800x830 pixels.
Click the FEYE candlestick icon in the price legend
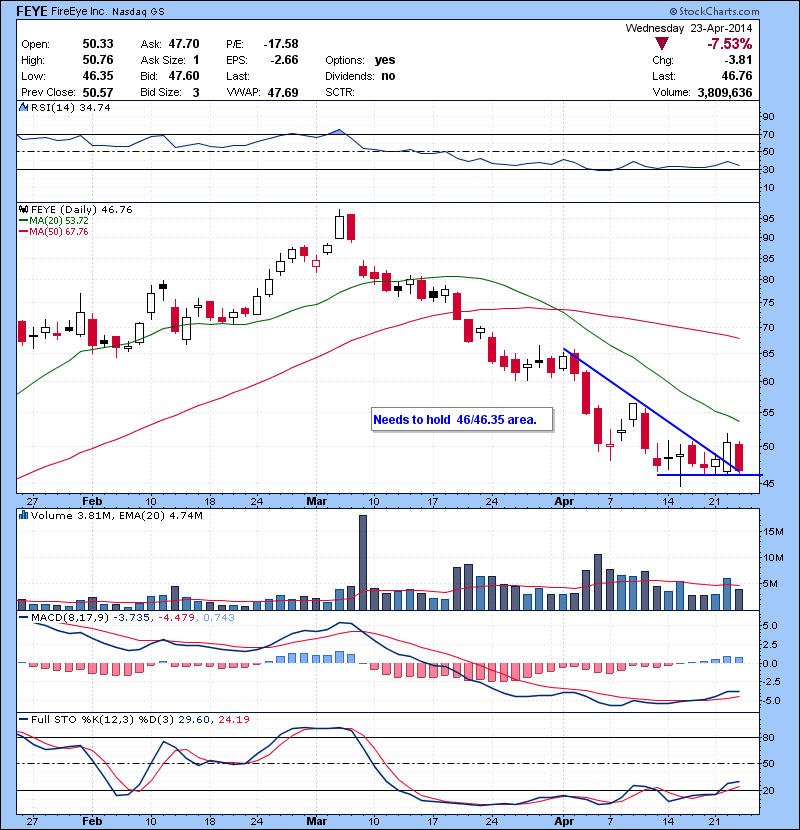[x=23, y=210]
